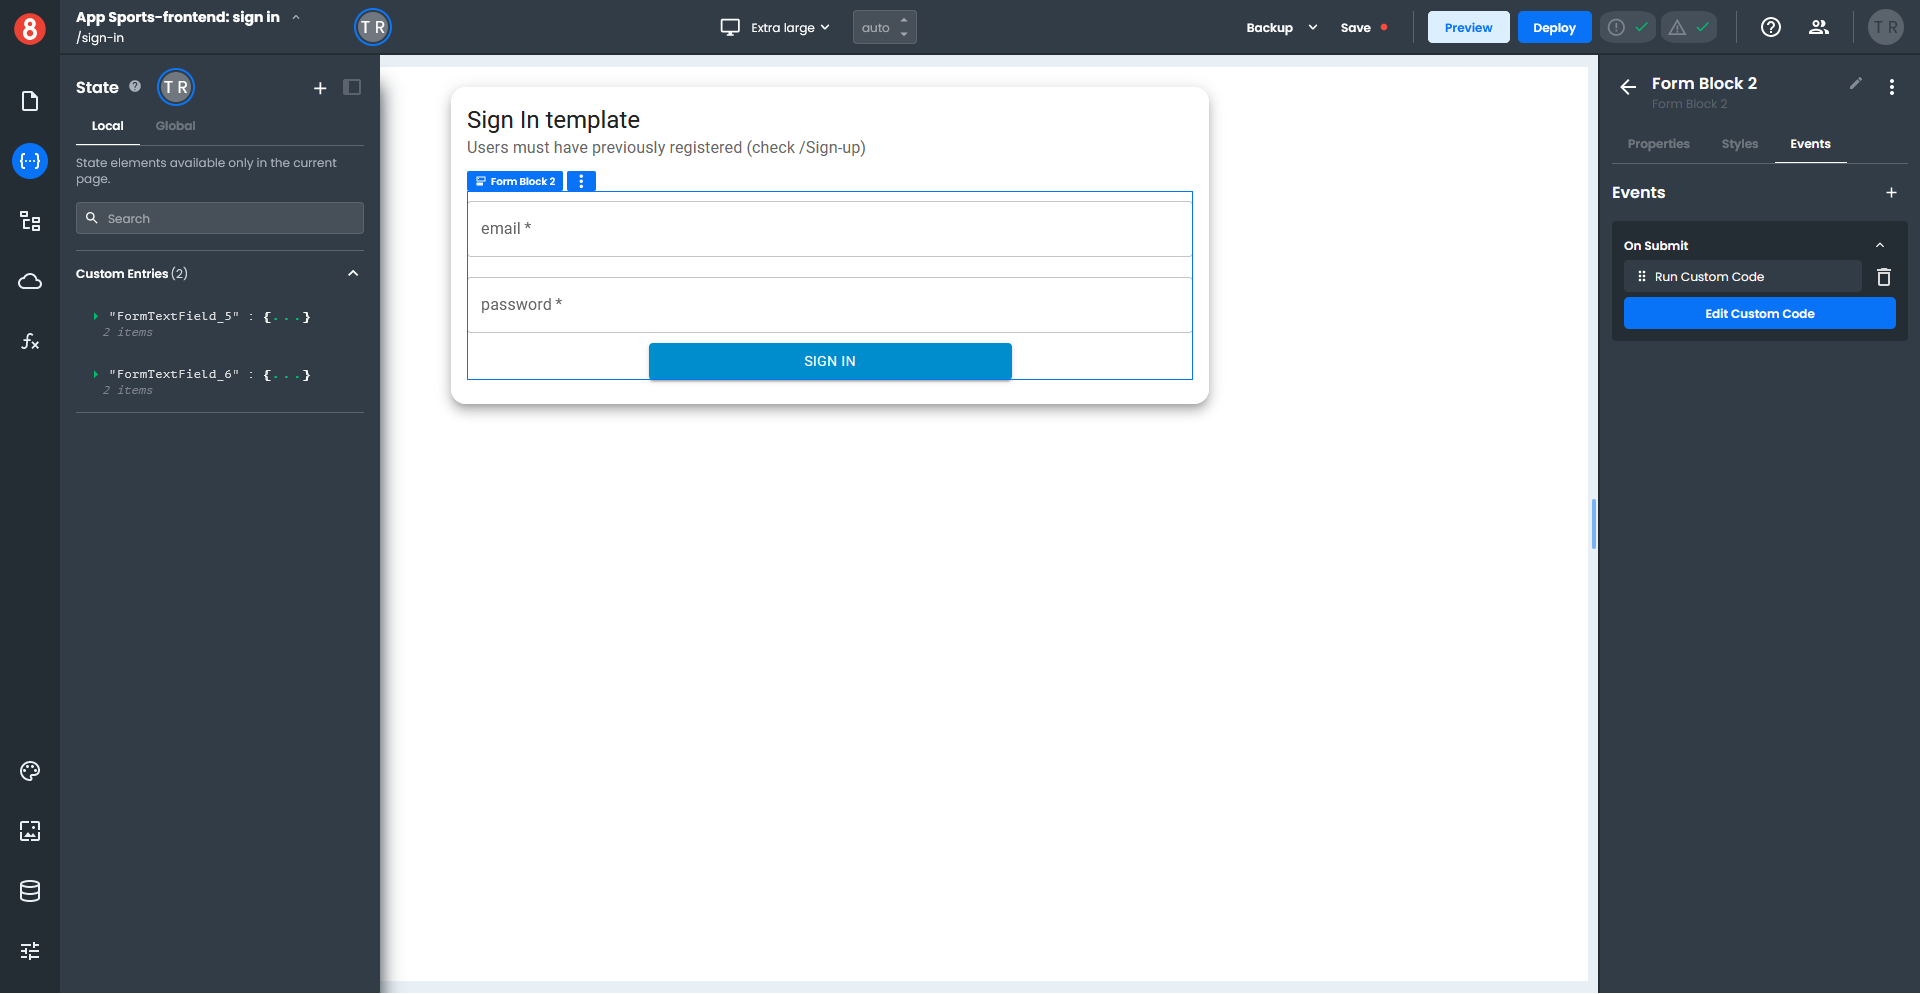Viewport: 1920px width, 994px height.
Task: Click the help question mark icon
Action: click(x=1770, y=28)
